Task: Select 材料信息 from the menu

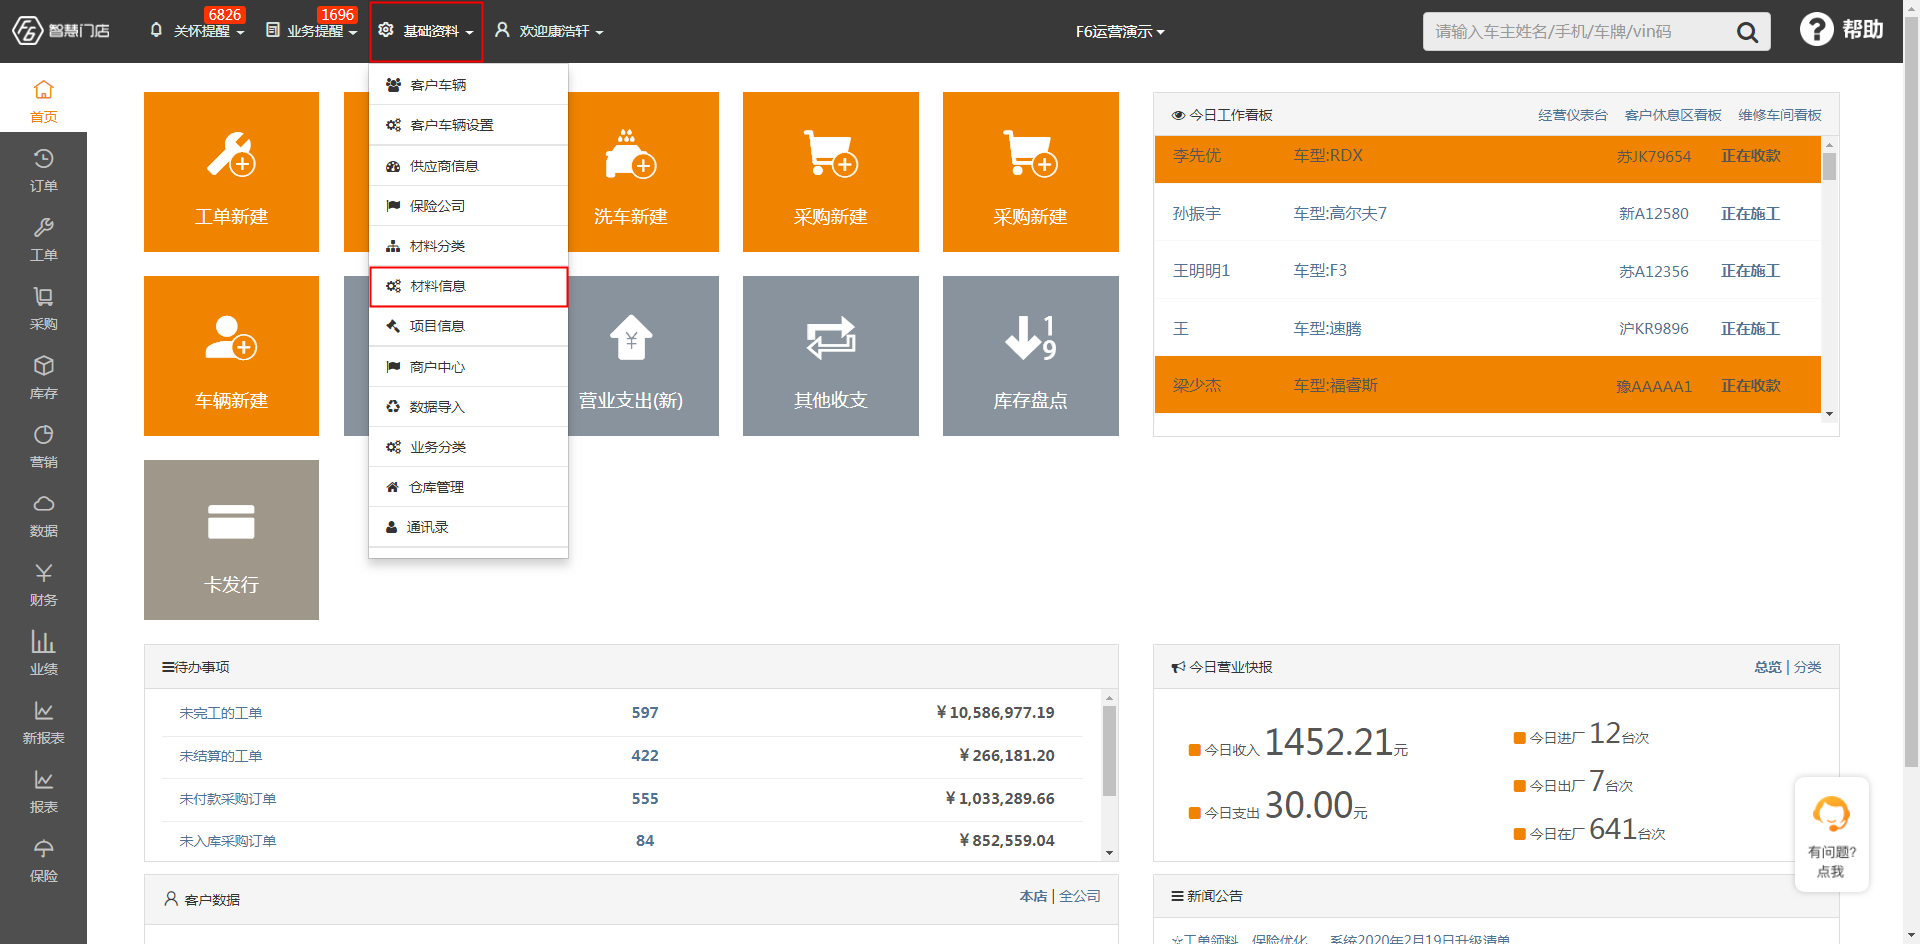Action: (x=468, y=286)
